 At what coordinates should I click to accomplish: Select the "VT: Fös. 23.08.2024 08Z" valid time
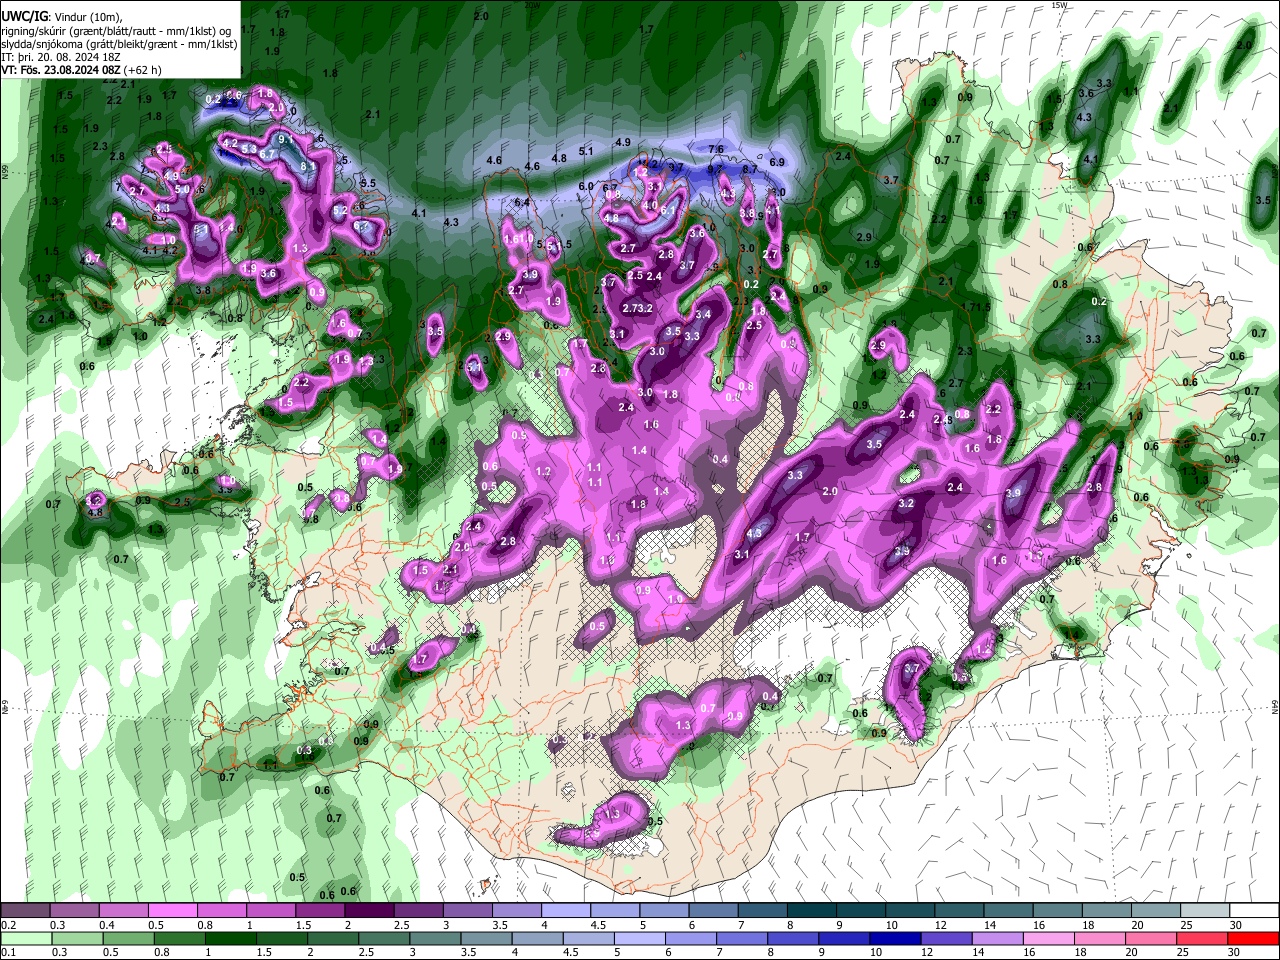(x=63, y=70)
